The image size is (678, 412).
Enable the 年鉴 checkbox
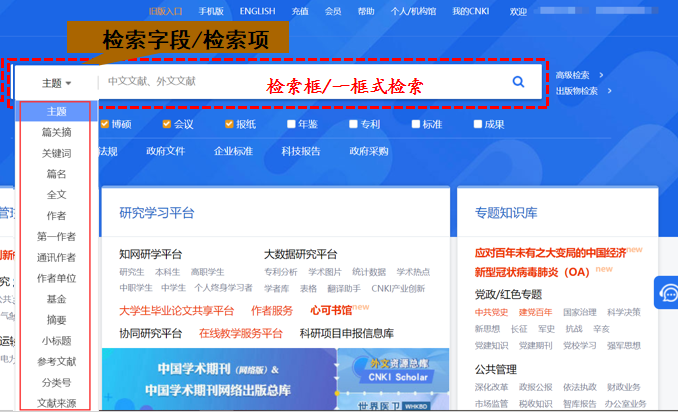pyautogui.click(x=291, y=124)
